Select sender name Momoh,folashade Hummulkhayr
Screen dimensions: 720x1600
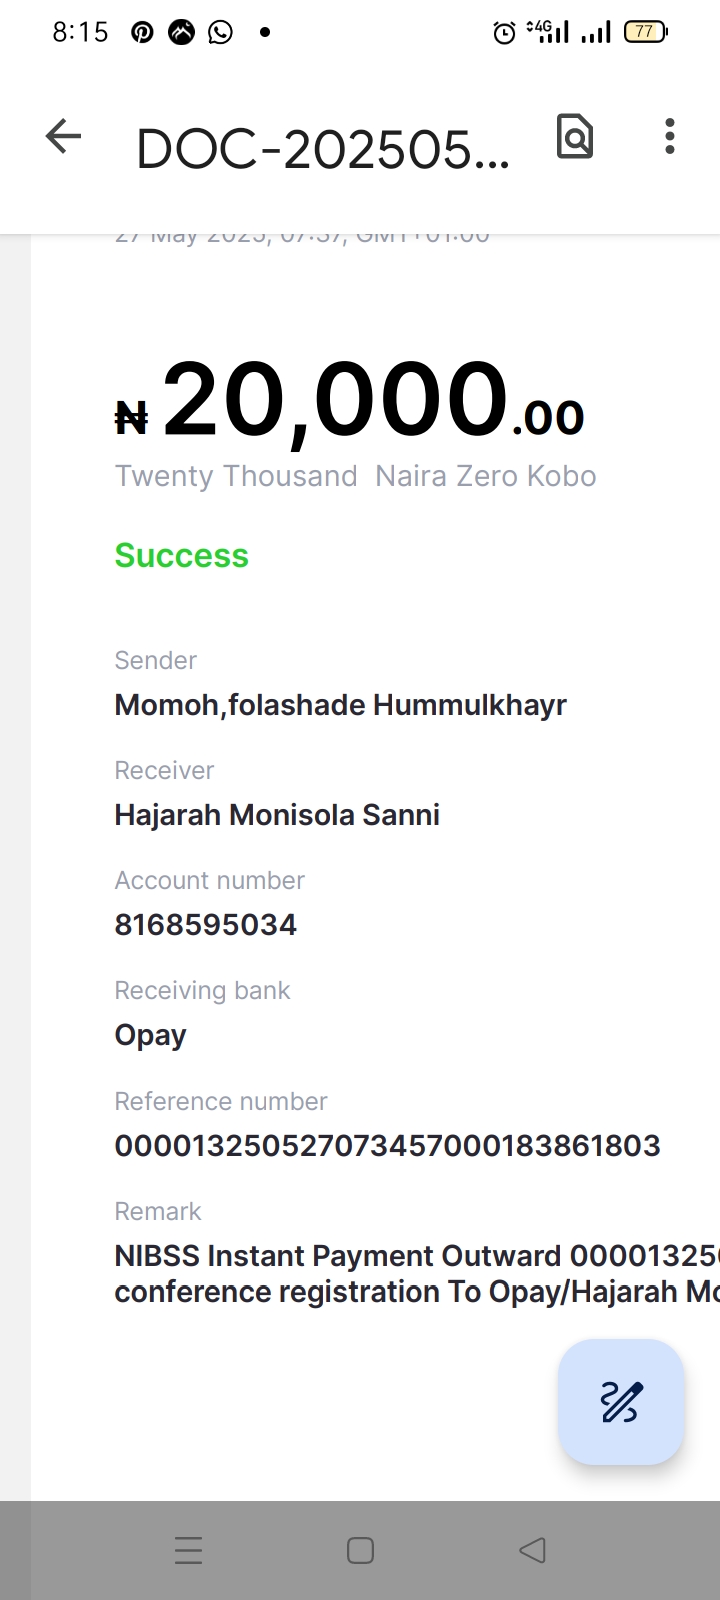[341, 705]
